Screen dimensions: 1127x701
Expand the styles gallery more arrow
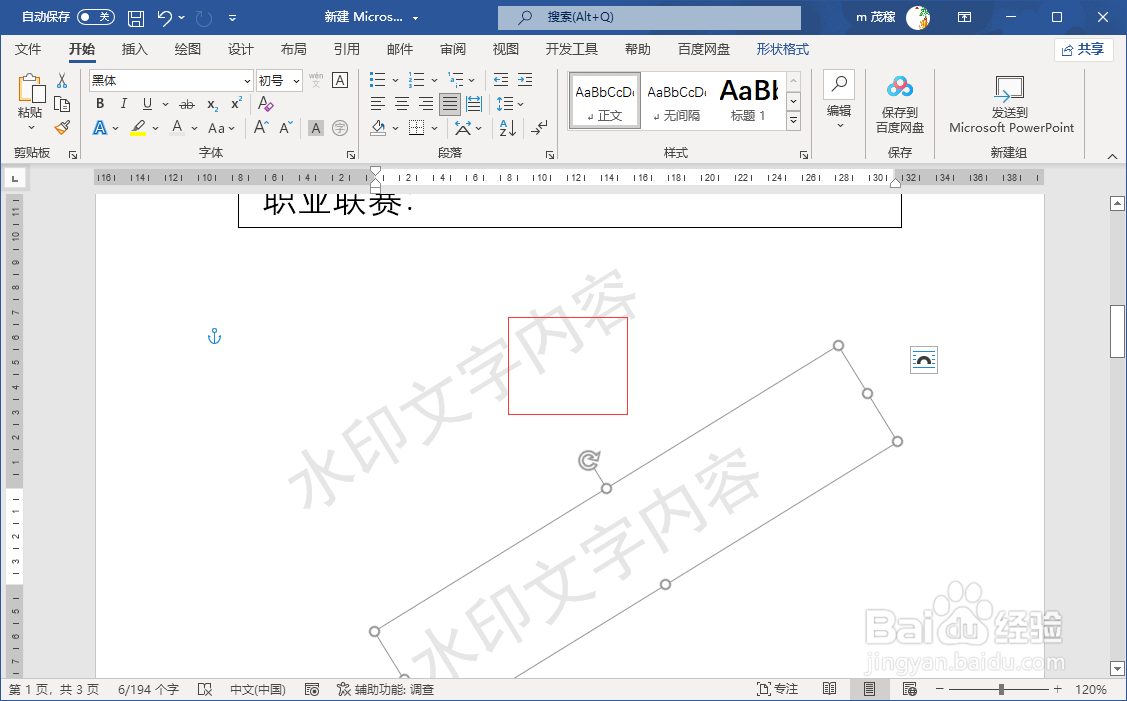tap(794, 121)
